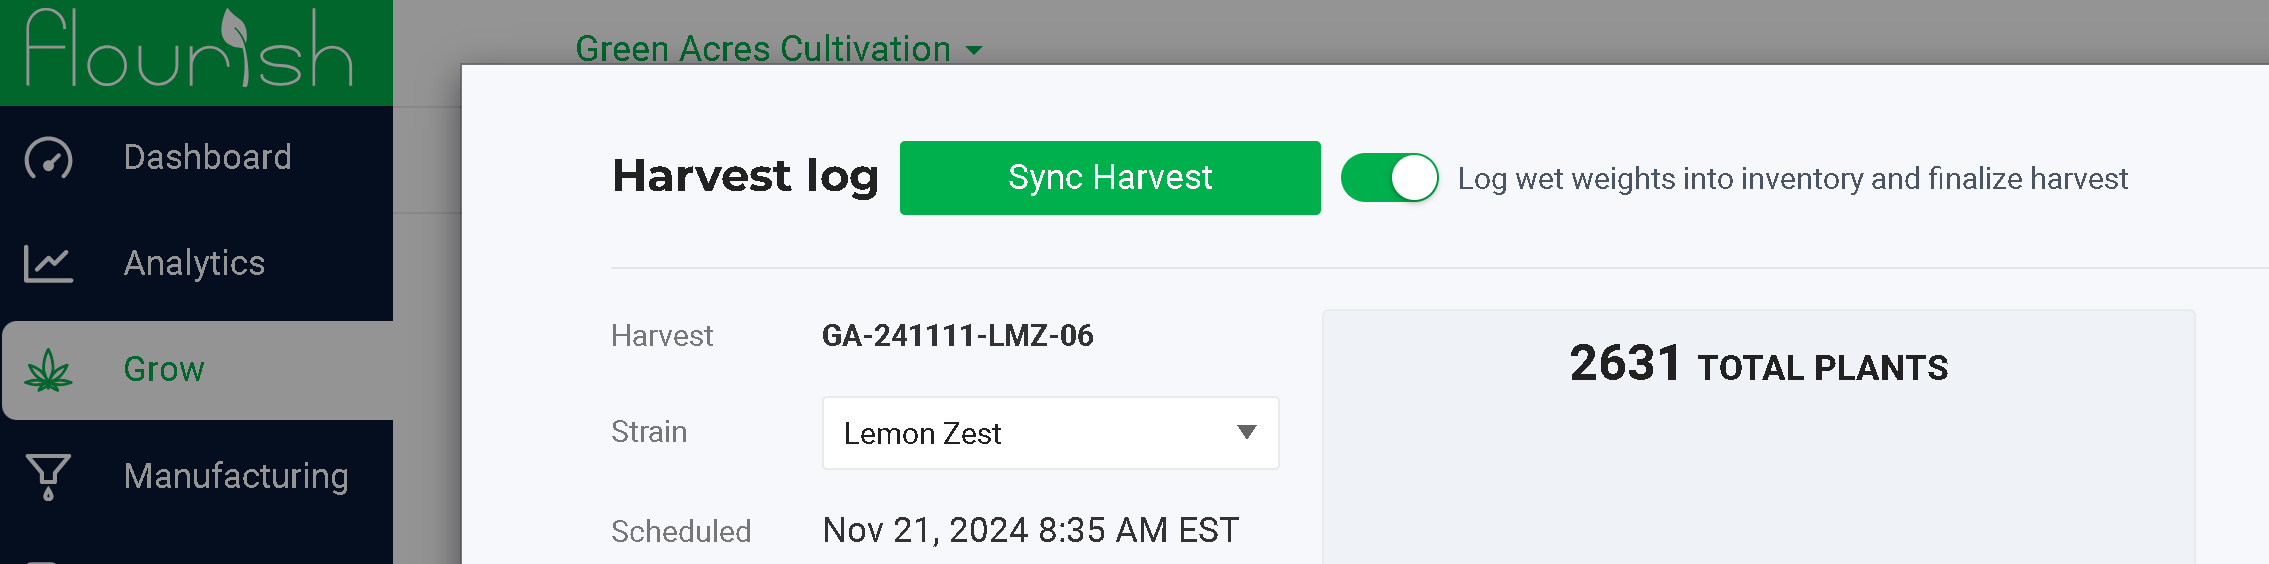Click the Manufacturing funnel icon
Viewport: 2269px width, 564px height.
[48, 477]
